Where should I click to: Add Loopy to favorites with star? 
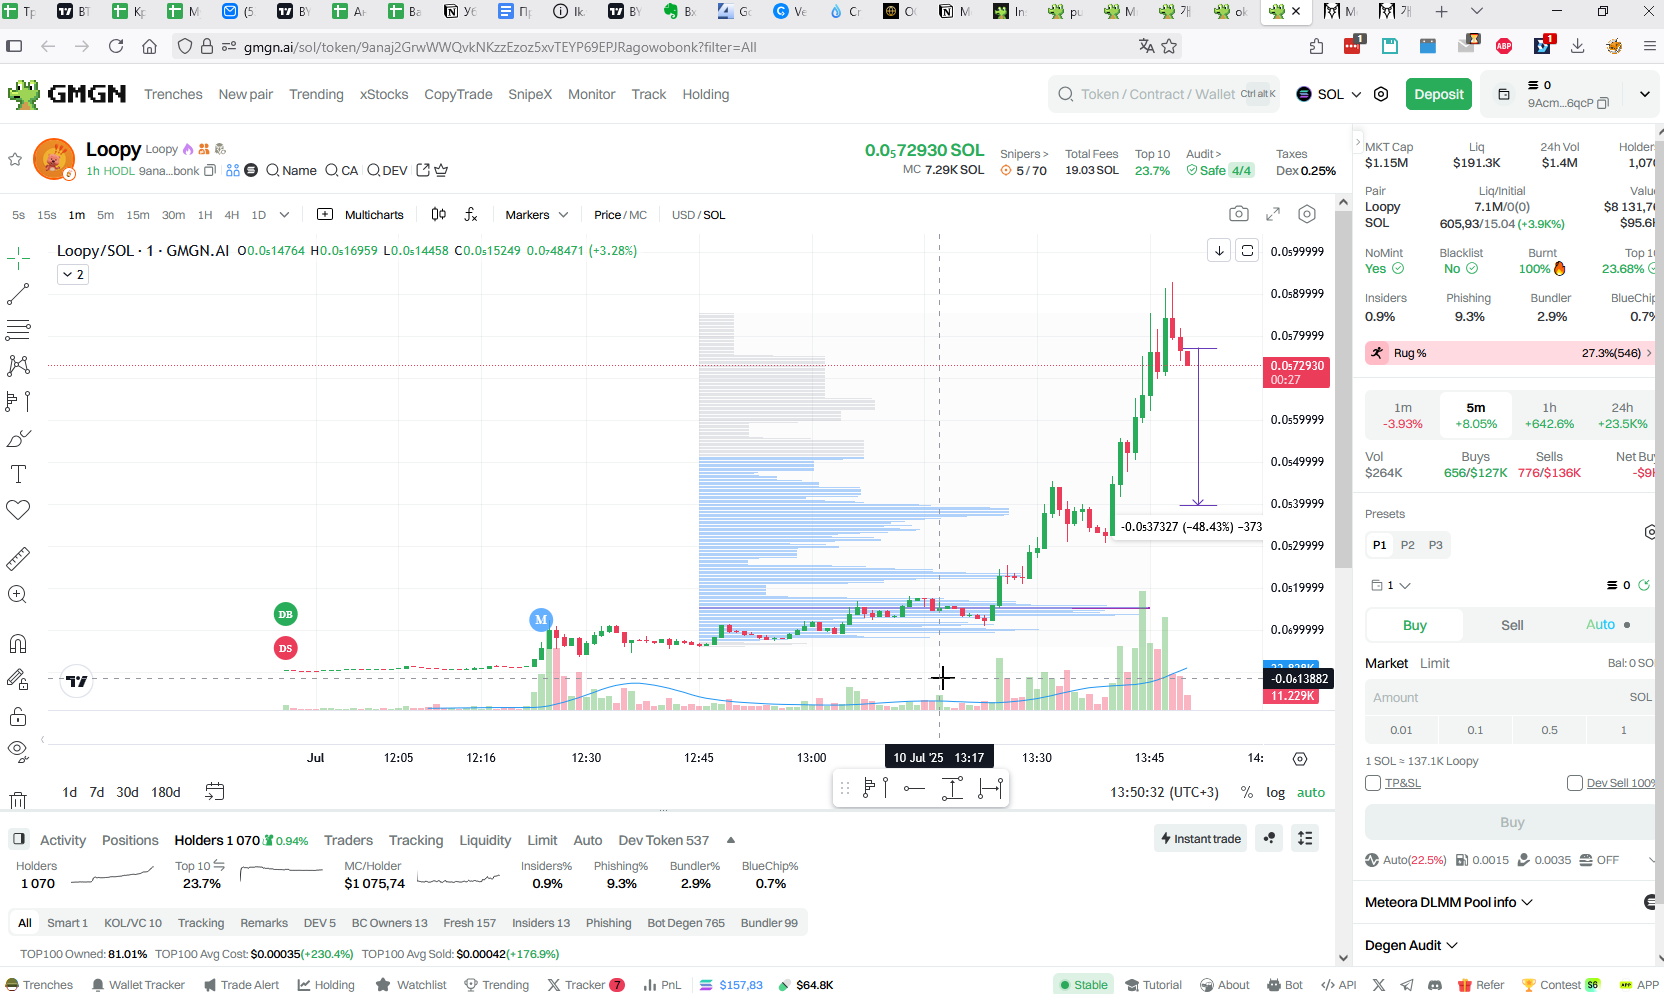point(15,159)
